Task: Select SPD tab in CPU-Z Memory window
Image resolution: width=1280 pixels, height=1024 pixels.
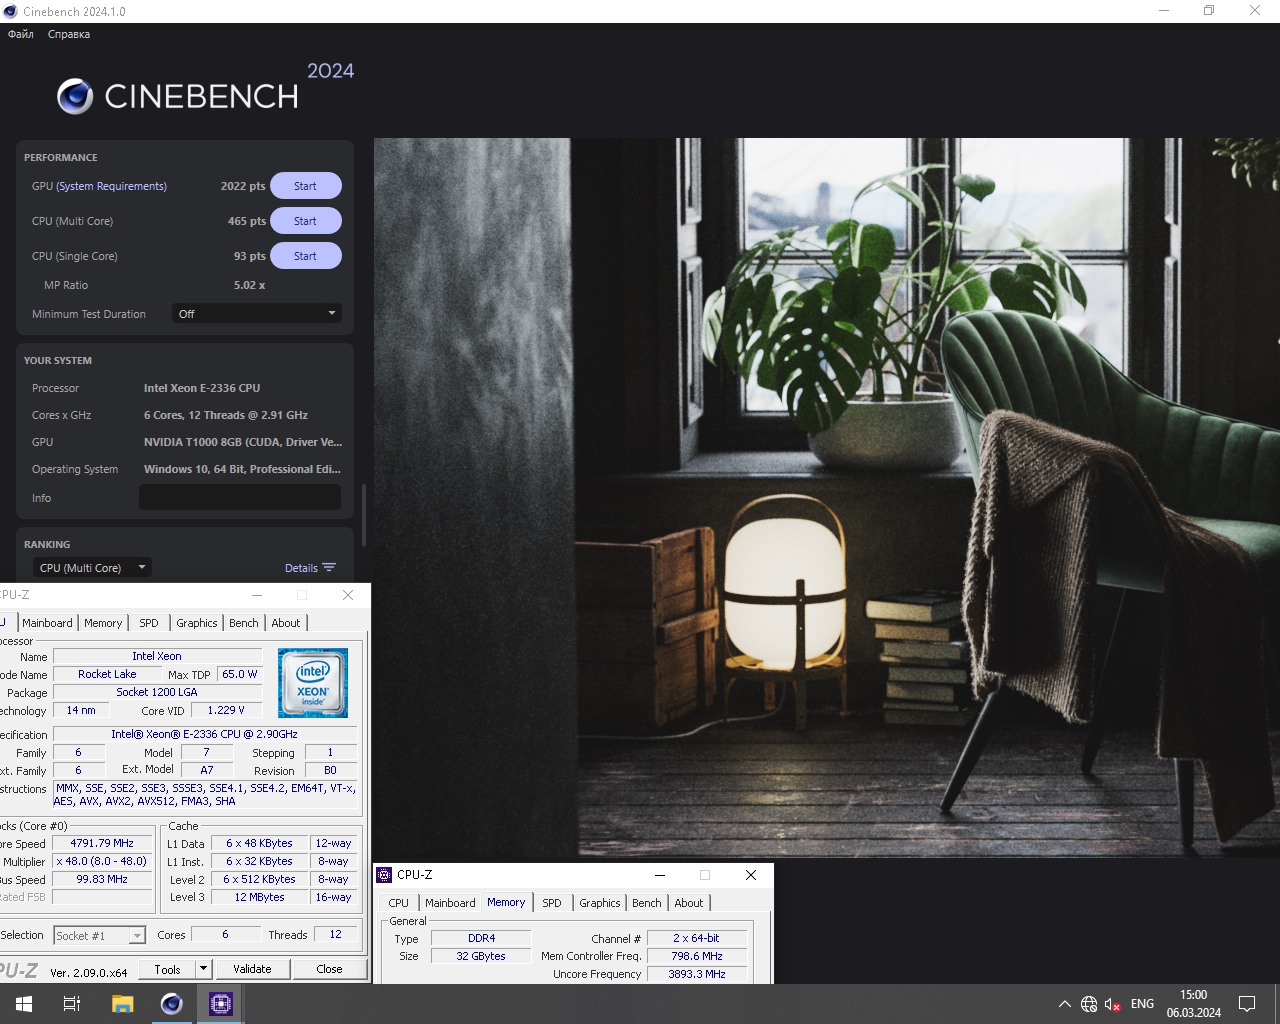Action: click(552, 903)
